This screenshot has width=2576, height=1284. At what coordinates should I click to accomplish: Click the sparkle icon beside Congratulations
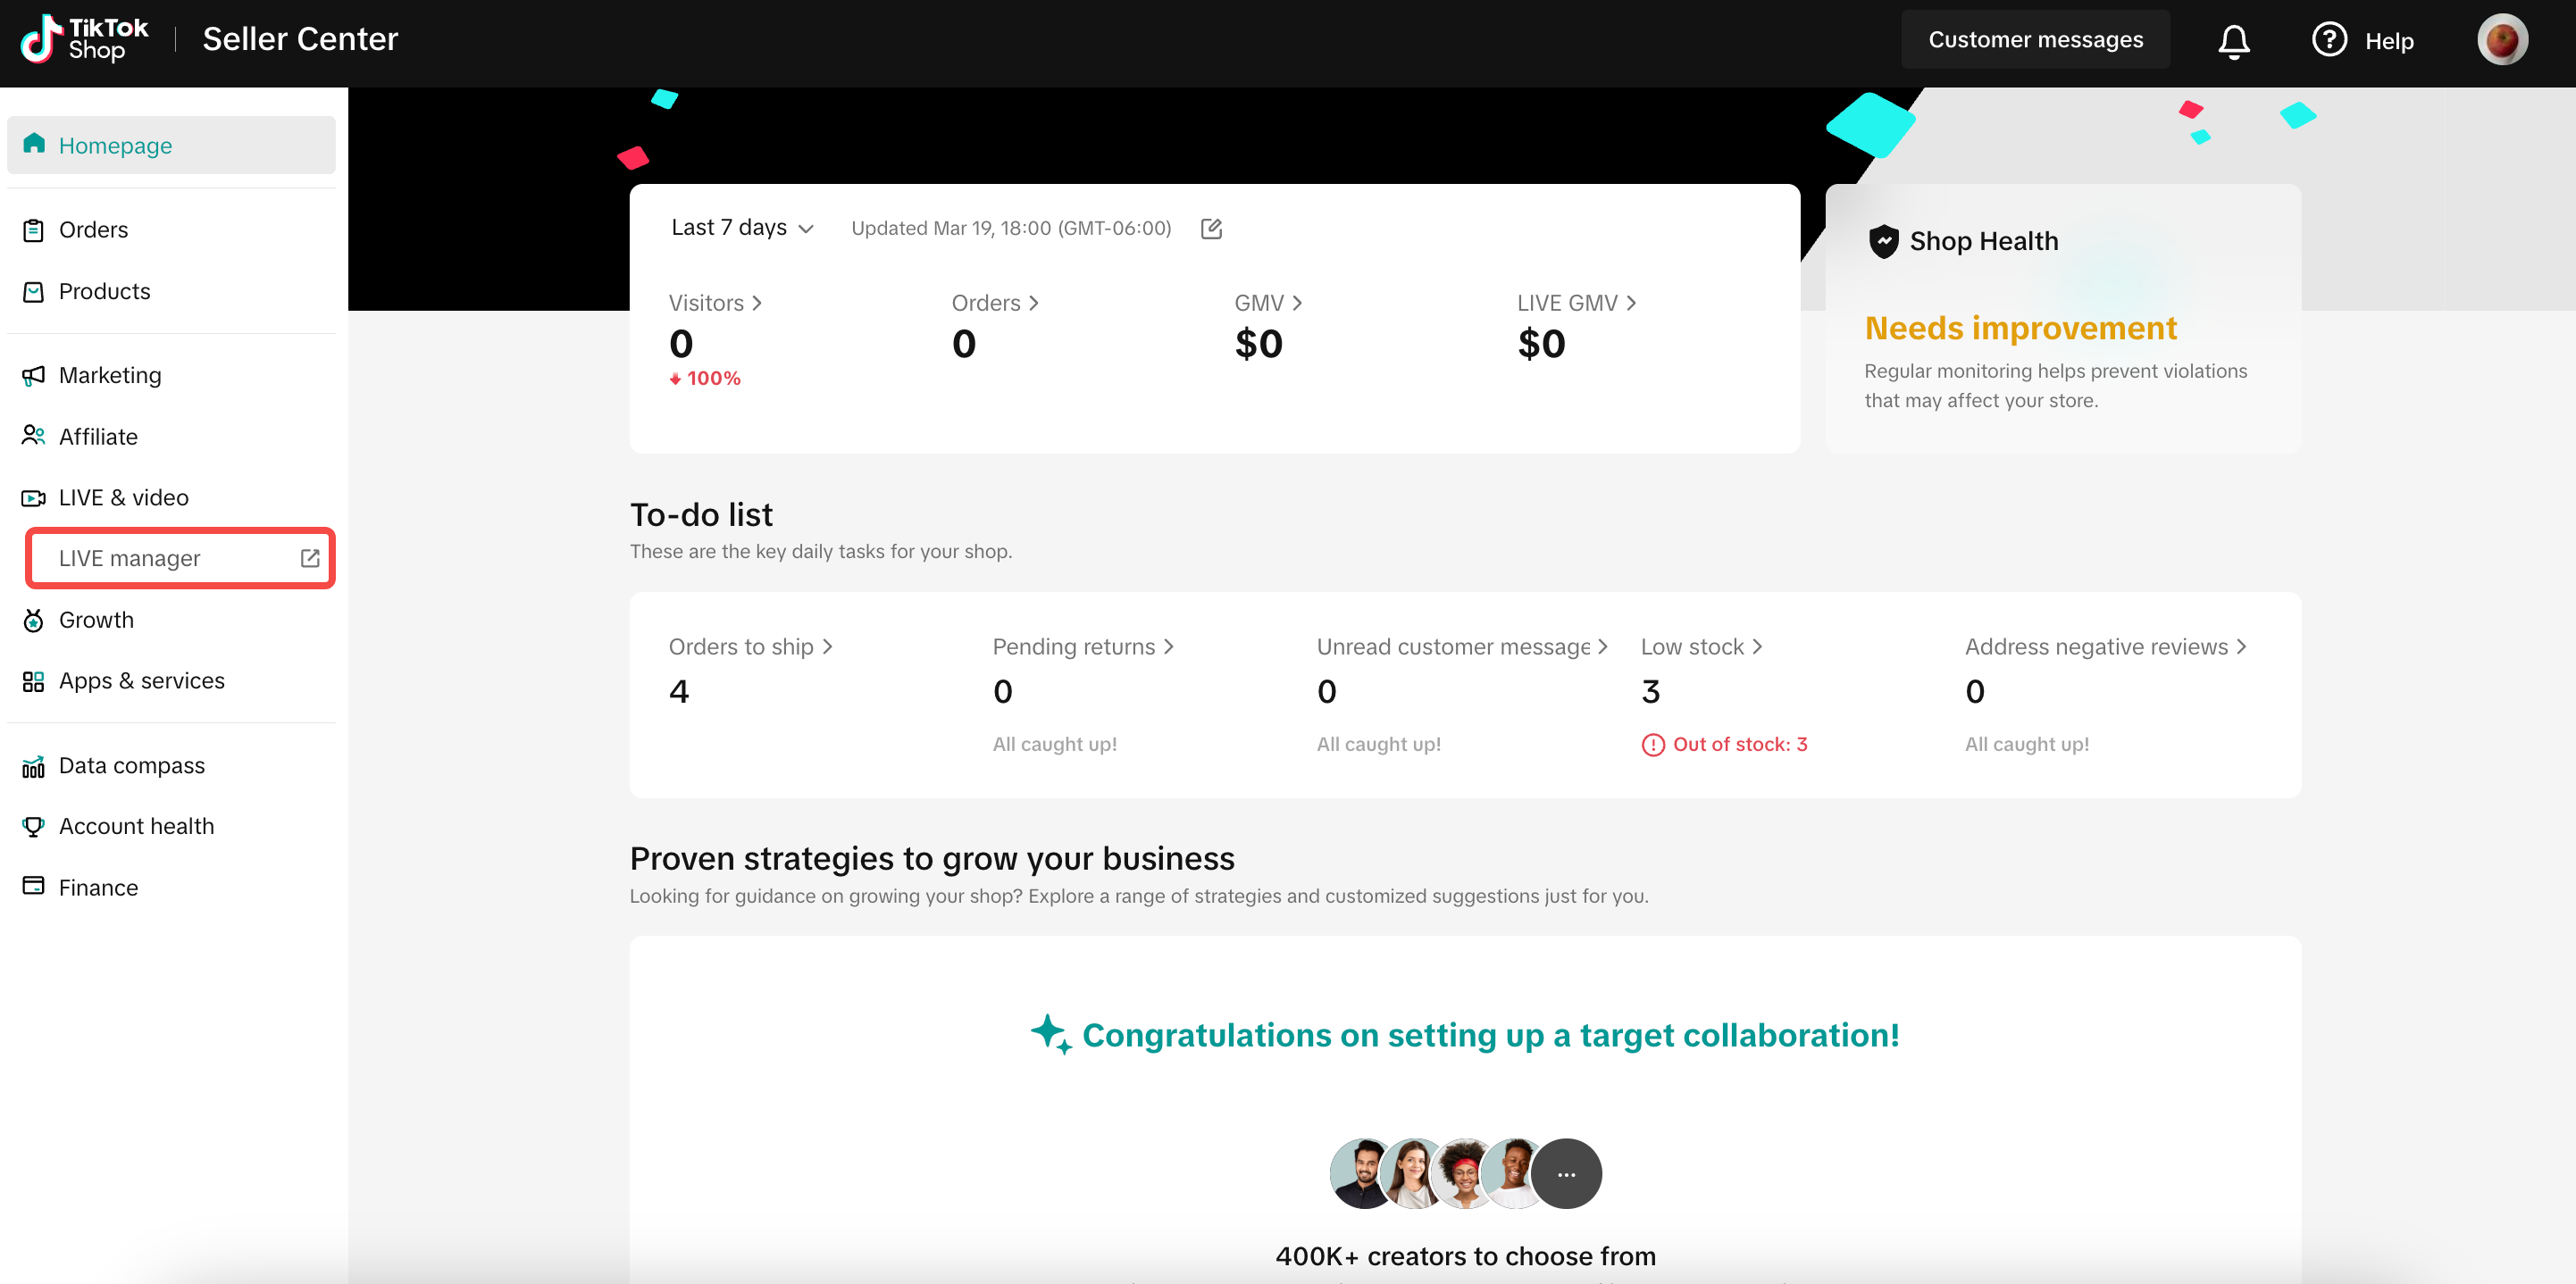1051,1034
